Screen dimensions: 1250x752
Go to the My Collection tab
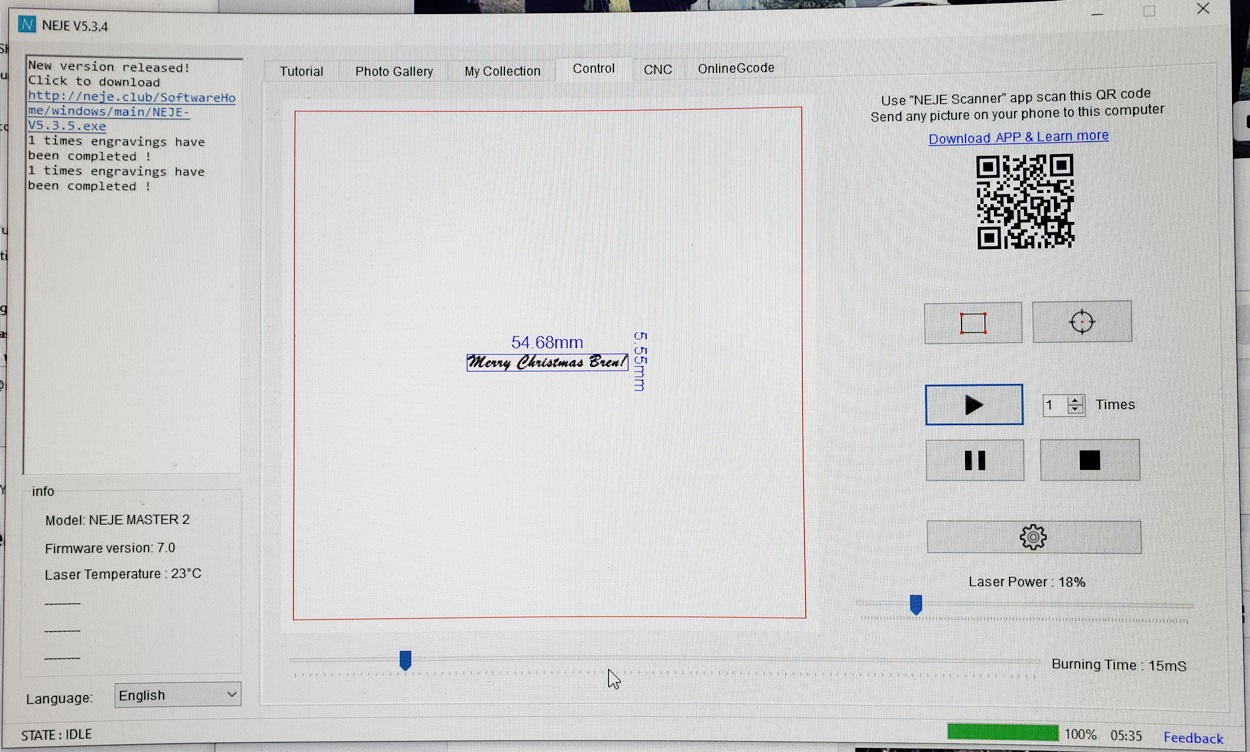[502, 71]
